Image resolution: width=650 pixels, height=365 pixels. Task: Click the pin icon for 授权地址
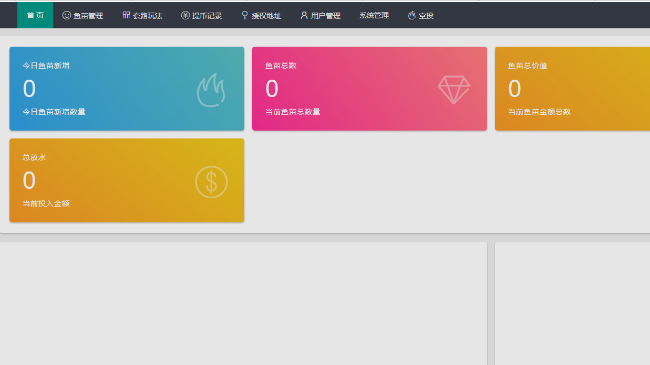[x=245, y=15]
